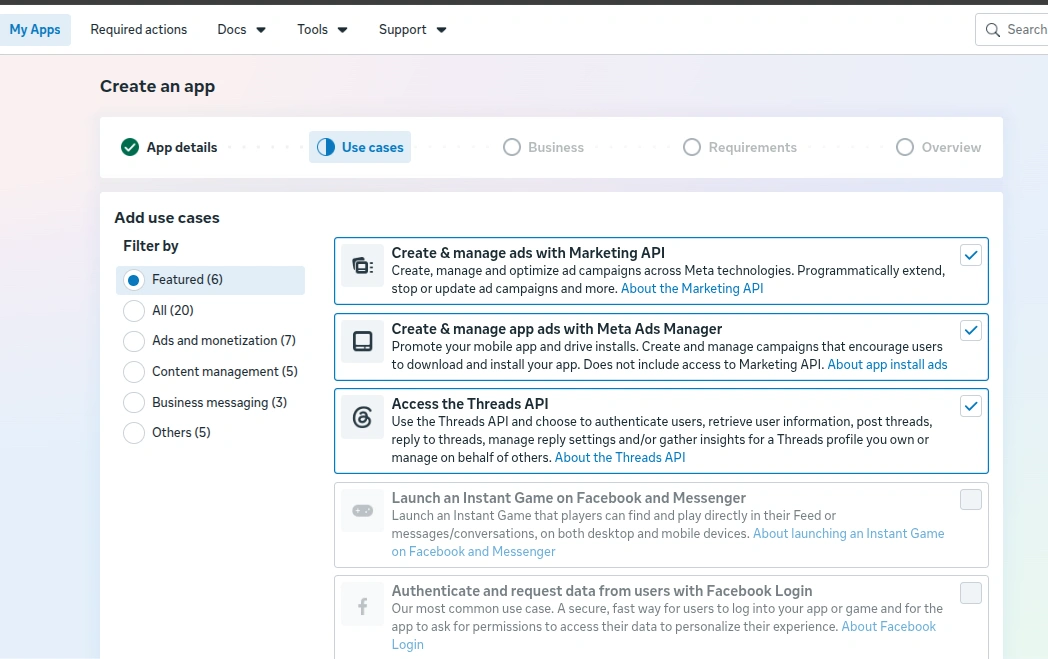Click 'Create & manage app ads' card title
This screenshot has height=659, width=1048.
[557, 329]
